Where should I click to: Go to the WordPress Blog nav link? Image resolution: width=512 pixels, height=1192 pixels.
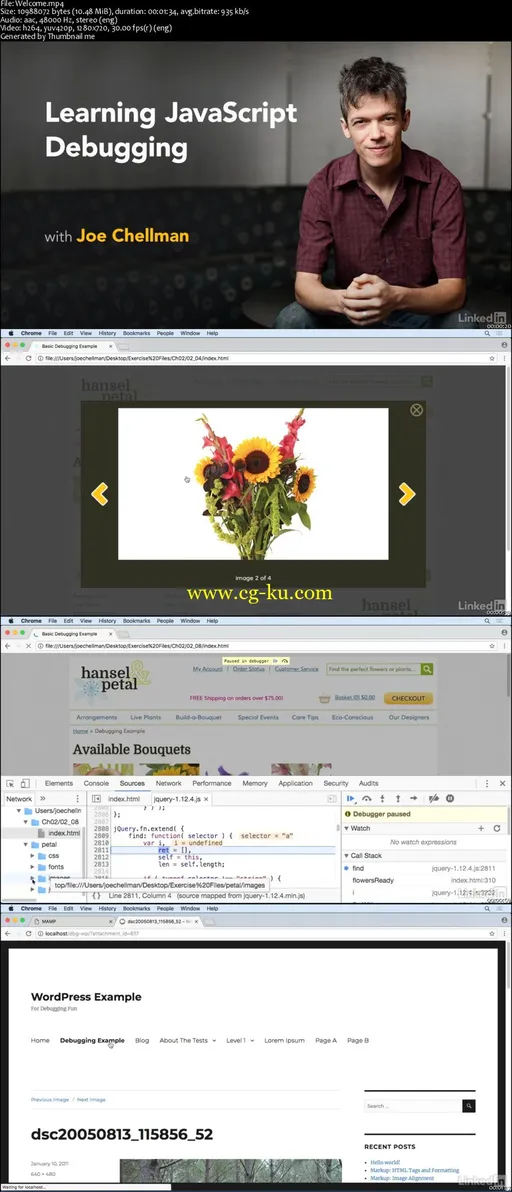pos(142,1040)
